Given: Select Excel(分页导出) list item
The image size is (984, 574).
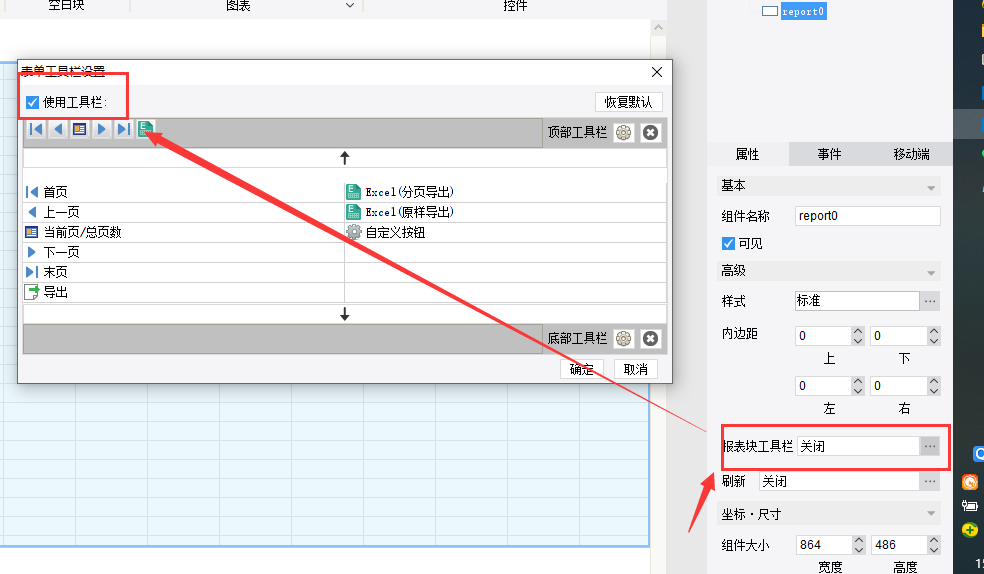Looking at the screenshot, I should click(x=505, y=192).
